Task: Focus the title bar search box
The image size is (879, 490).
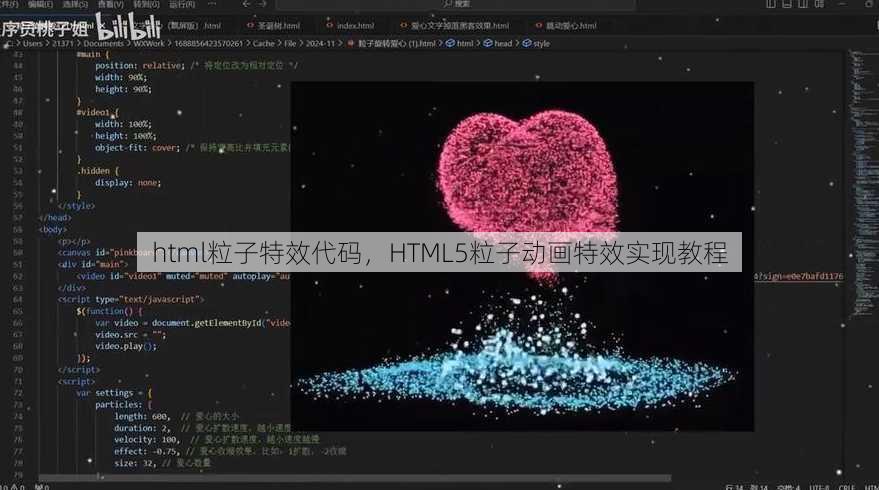Action: pyautogui.click(x=456, y=4)
